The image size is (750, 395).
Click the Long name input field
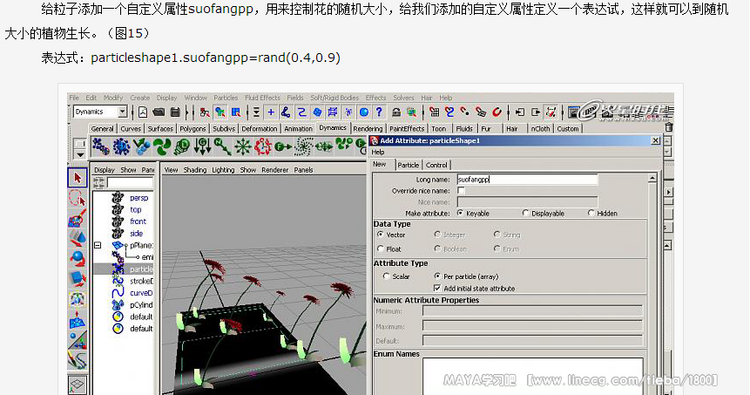(x=527, y=179)
